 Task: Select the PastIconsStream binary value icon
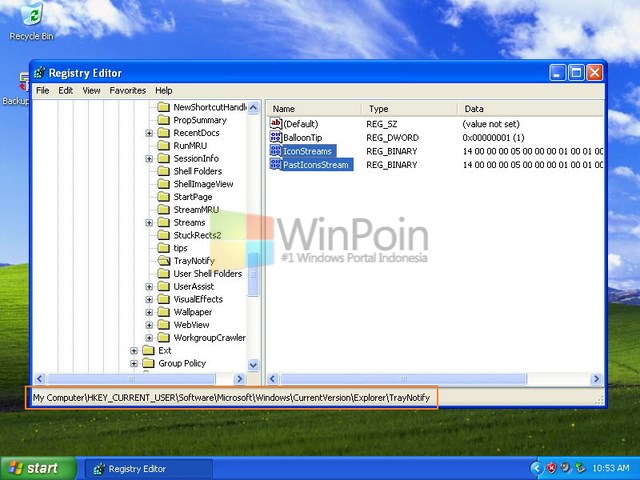click(x=276, y=165)
